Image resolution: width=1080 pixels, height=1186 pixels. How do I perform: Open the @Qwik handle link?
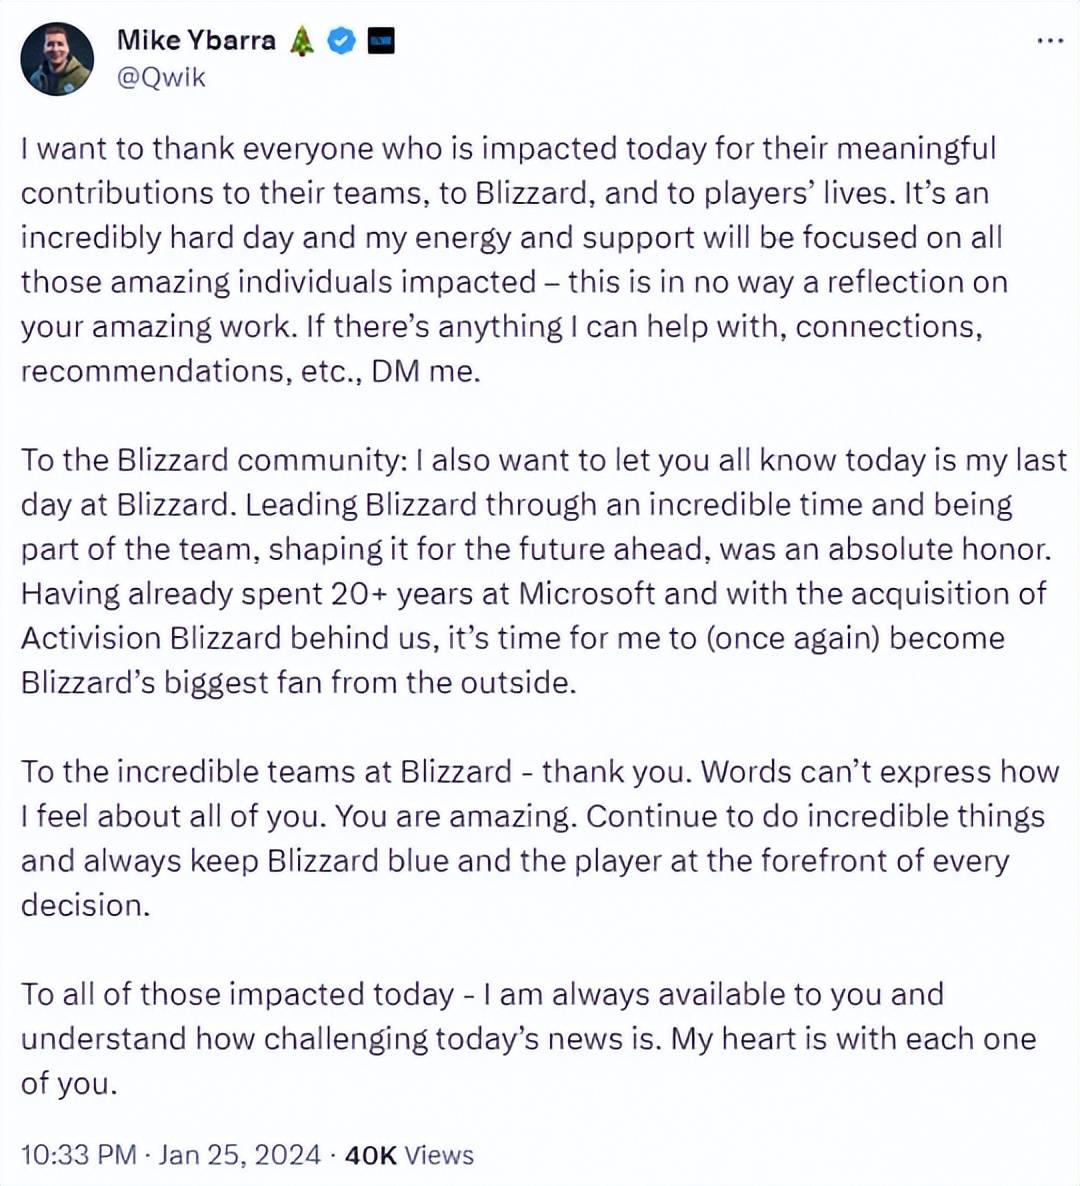161,78
